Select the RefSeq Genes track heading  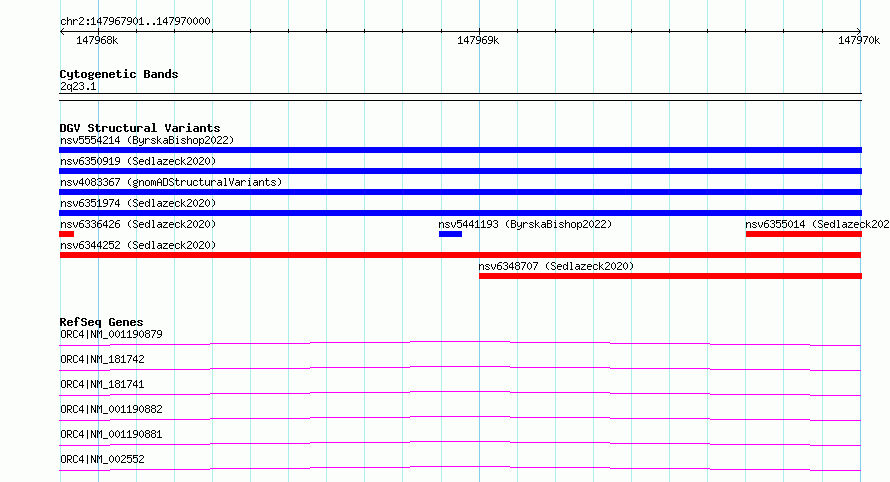(101, 322)
